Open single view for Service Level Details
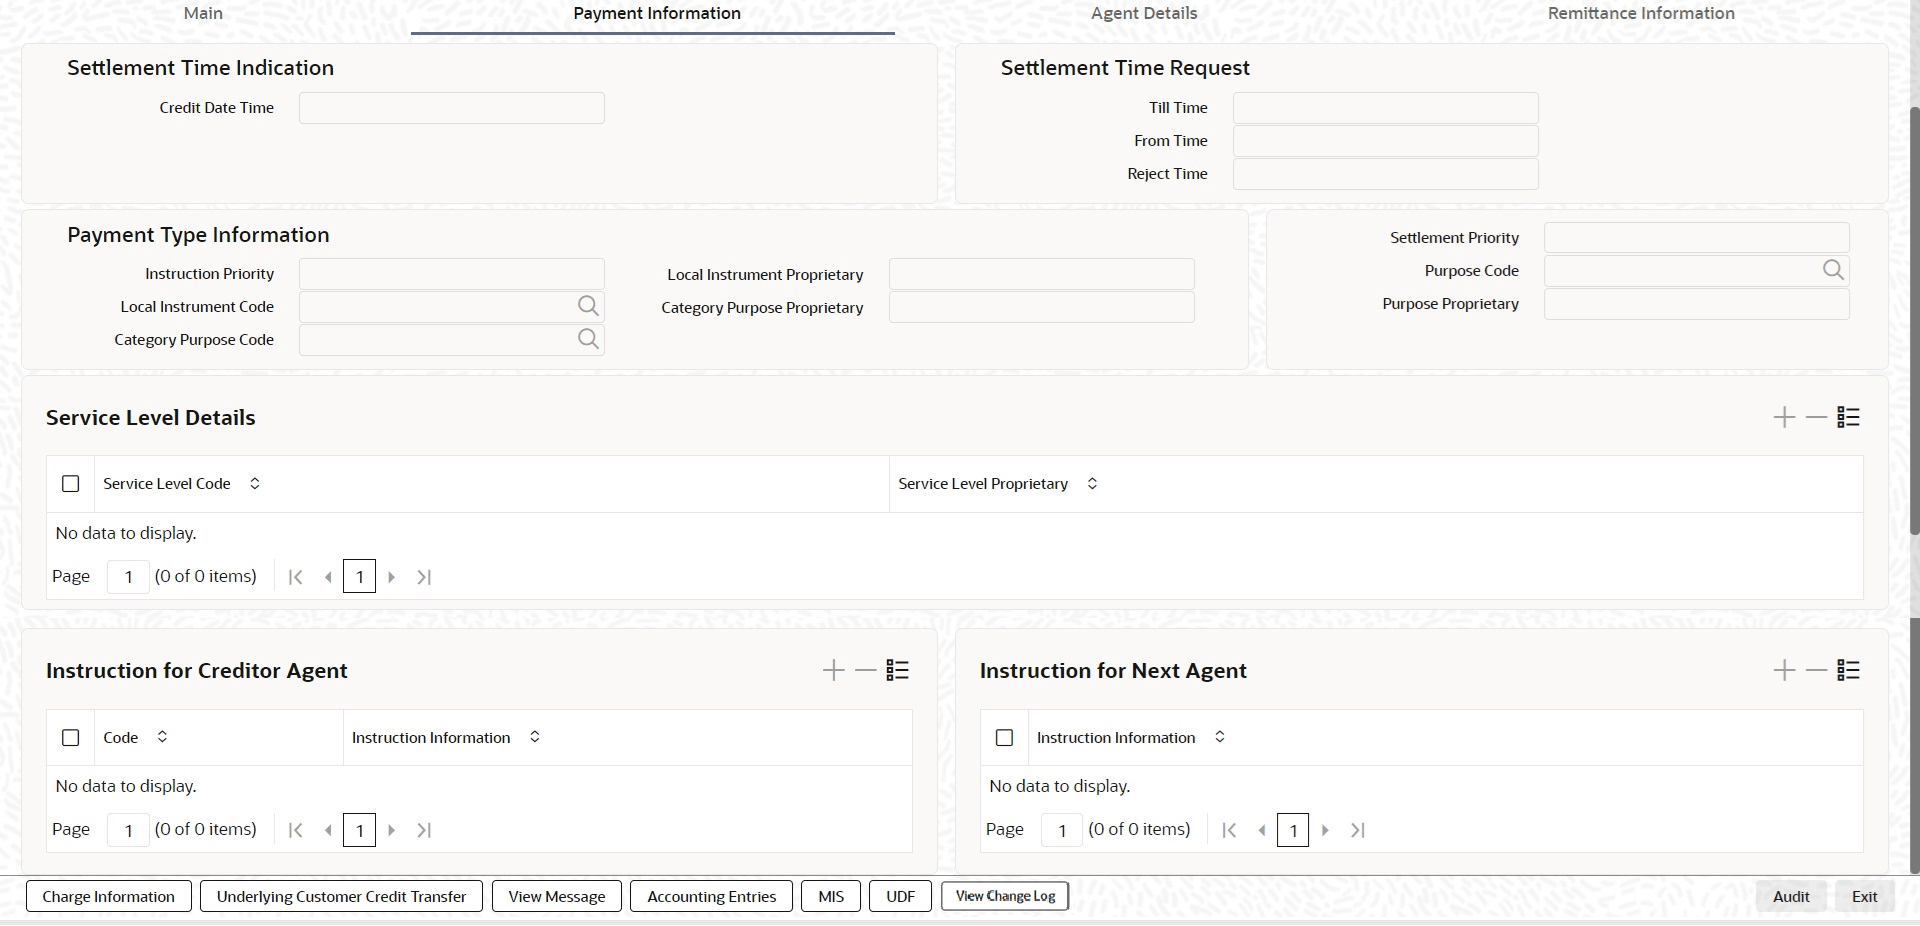This screenshot has width=1920, height=926. pos(1848,417)
